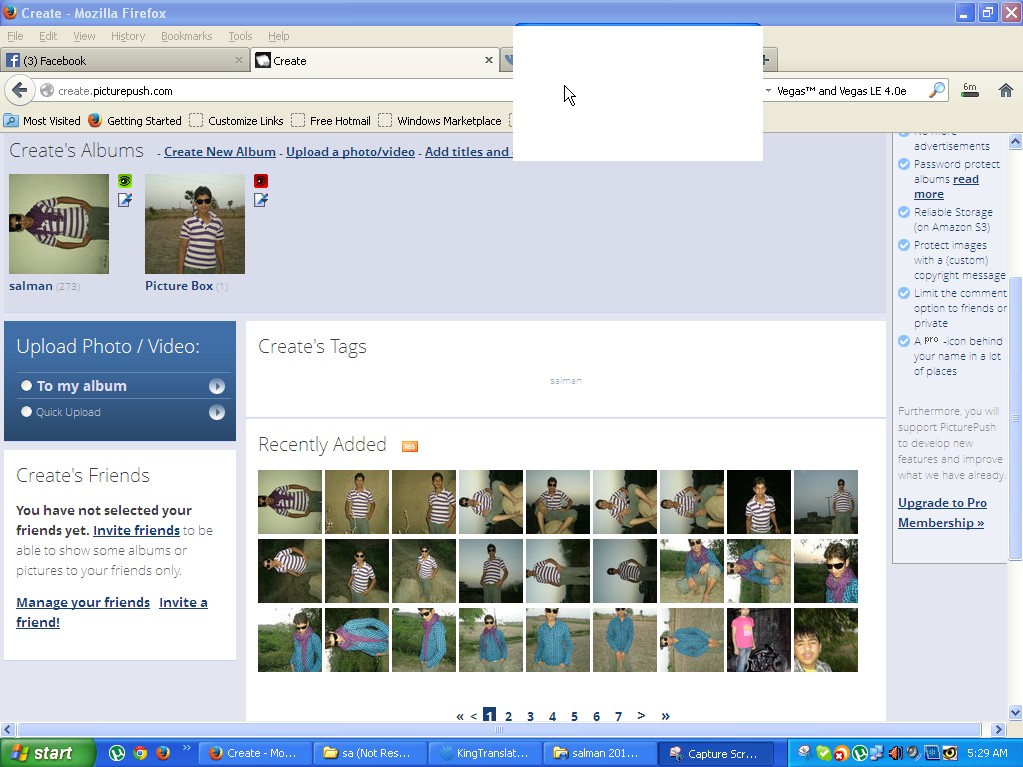Click the arrow icon next to To my album
This screenshot has height=767, width=1023.
coord(217,387)
